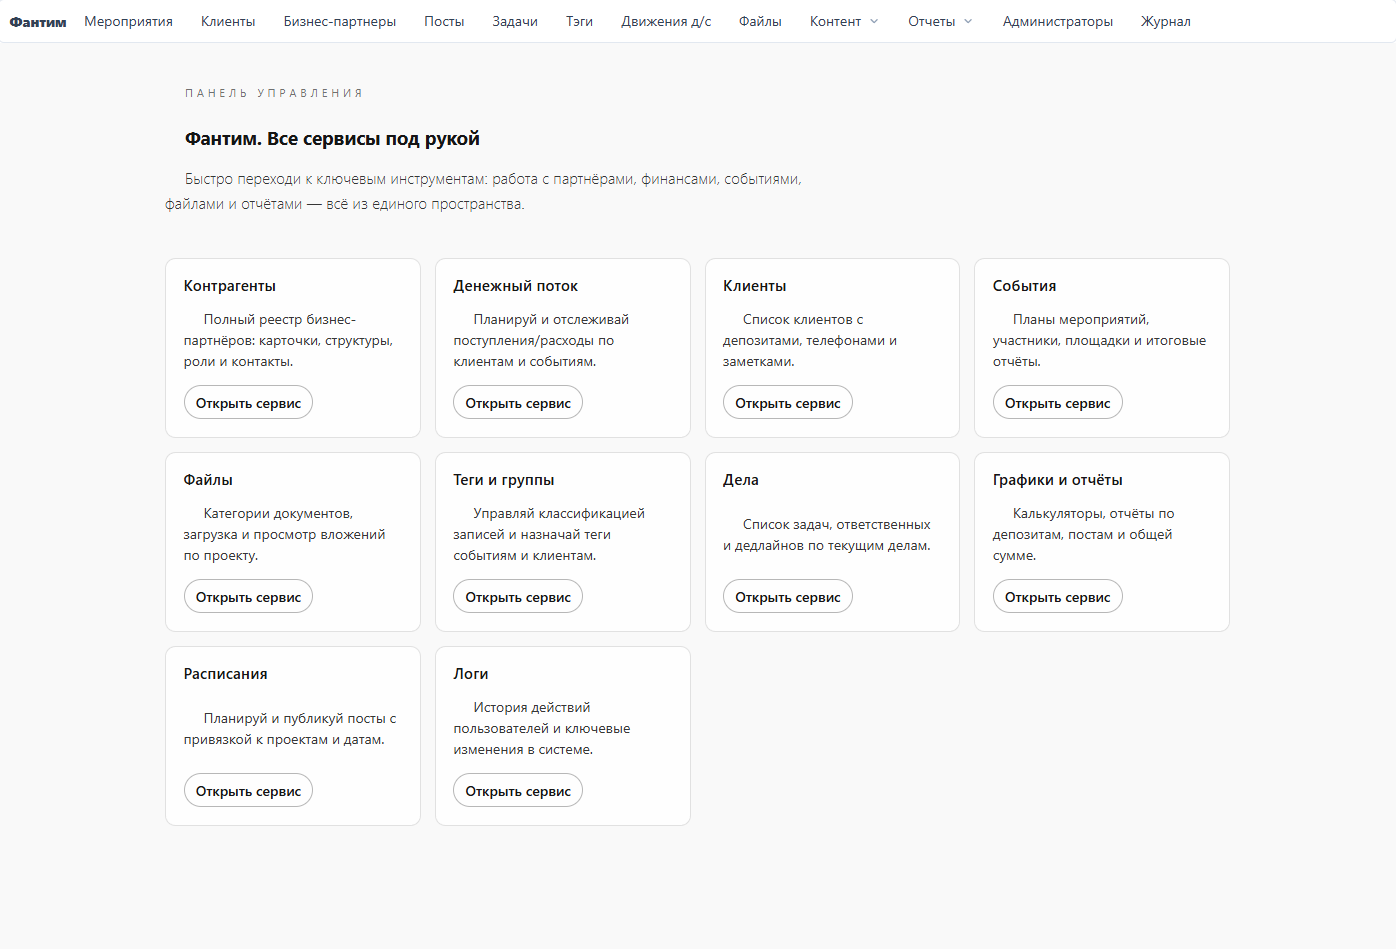Expand the Отчеты dropdown menu
Image resolution: width=1396 pixels, height=949 pixels.
939,22
